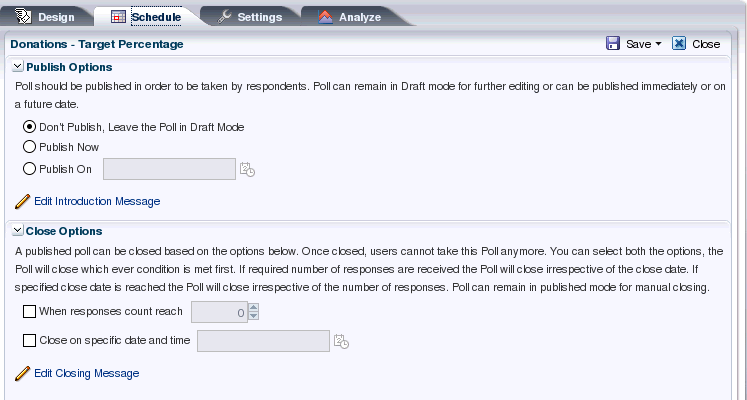
Task: Click the Donations - Target Percentage title
Action: point(97,44)
